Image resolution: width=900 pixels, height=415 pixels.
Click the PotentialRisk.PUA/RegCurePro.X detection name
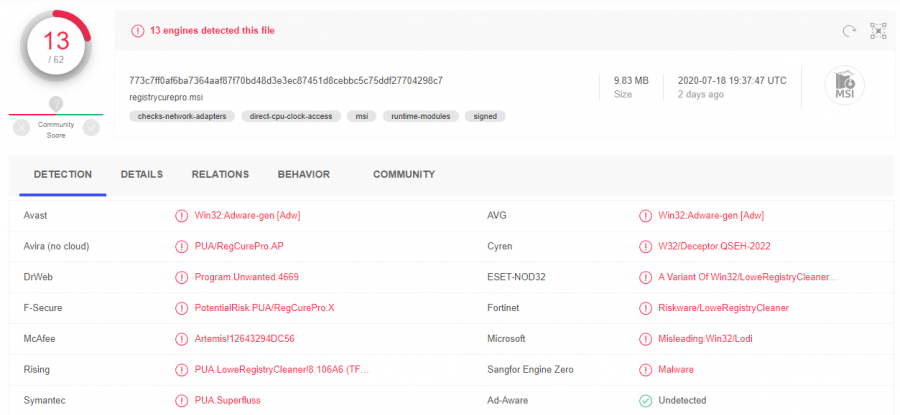264,308
